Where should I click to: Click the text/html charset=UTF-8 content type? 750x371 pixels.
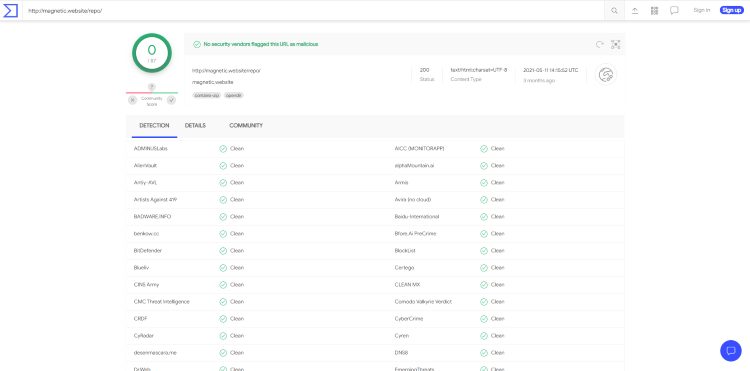478,70
